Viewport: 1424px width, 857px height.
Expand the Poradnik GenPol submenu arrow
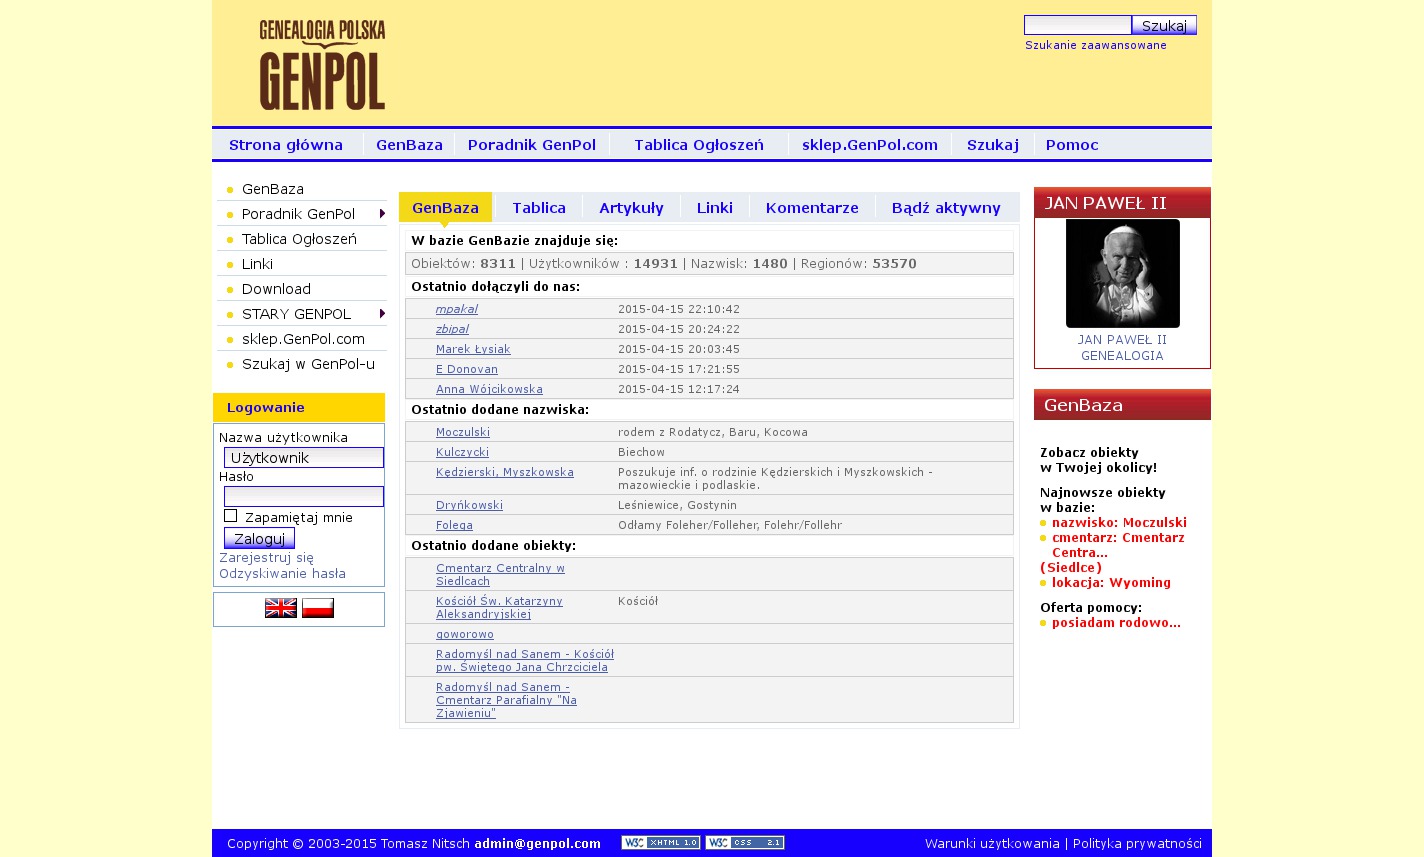(x=382, y=214)
